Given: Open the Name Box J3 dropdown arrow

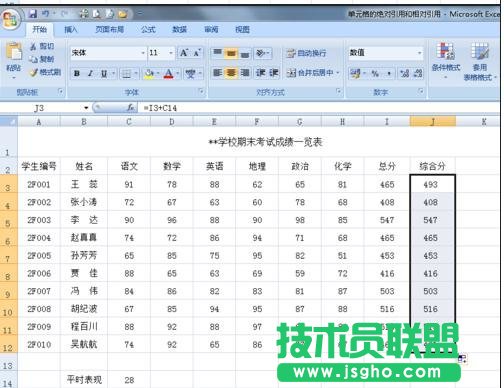Looking at the screenshot, I should pyautogui.click(x=86, y=108).
